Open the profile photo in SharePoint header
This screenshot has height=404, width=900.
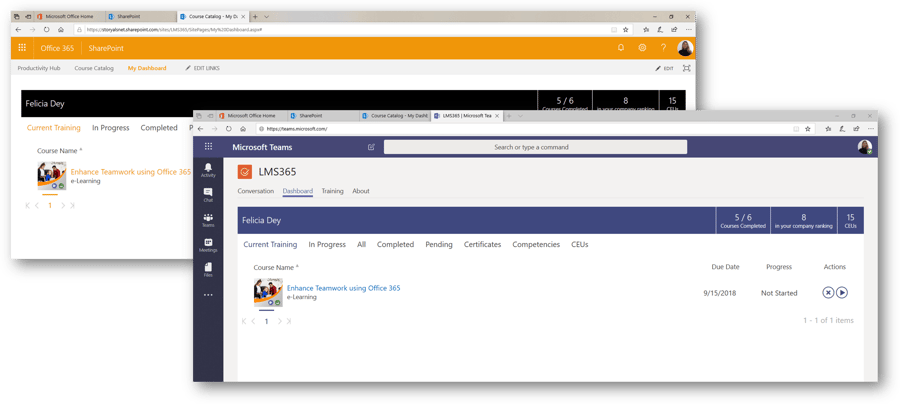685,48
